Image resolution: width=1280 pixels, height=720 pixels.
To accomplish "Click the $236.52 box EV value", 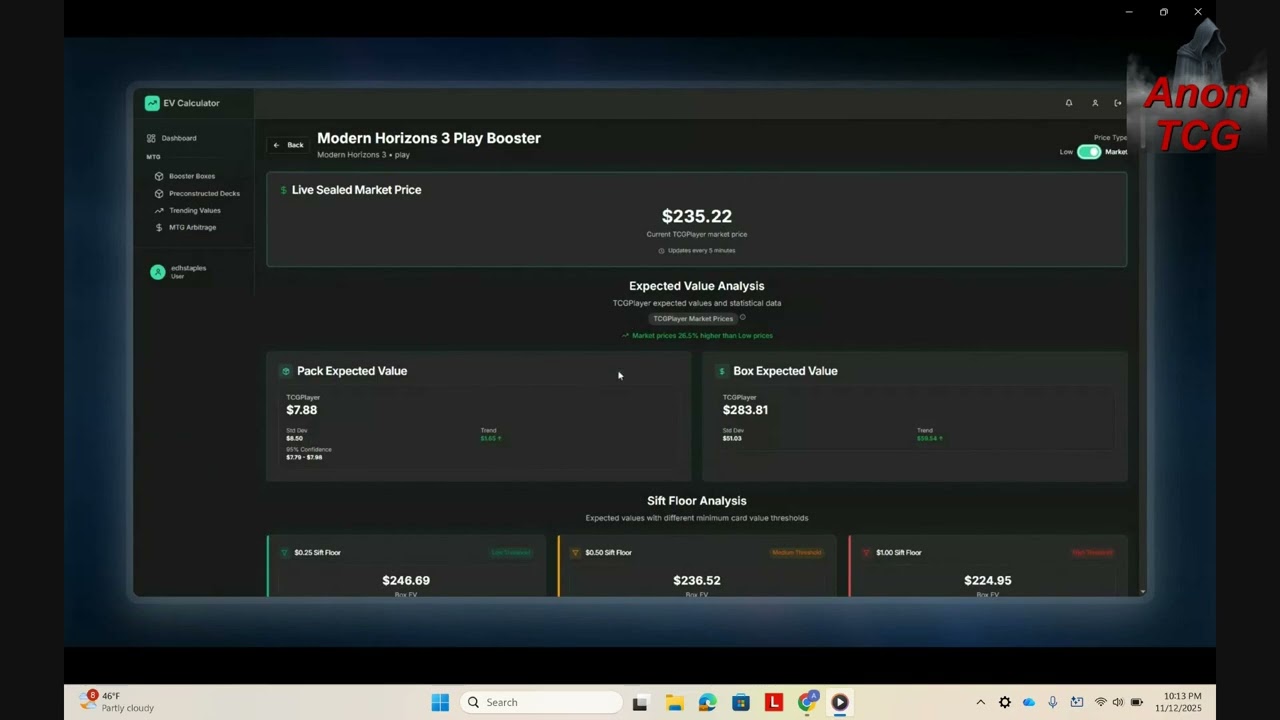I will pos(697,580).
